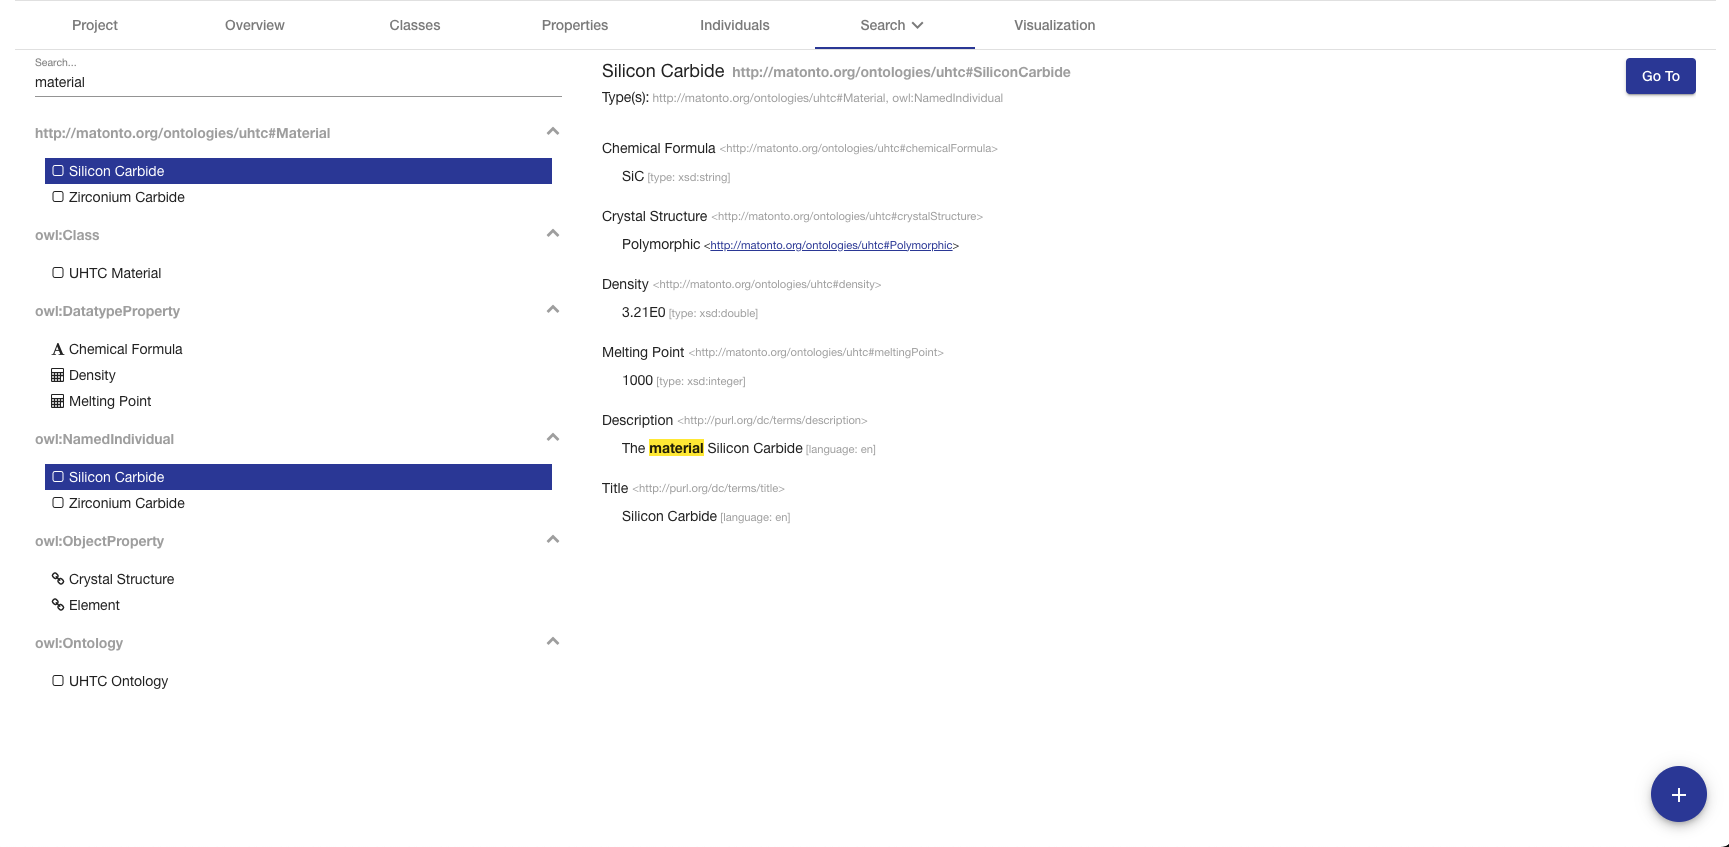Viewport: 1729px width, 847px height.
Task: Click the 'Silicon Carbide' entity heading
Action: (663, 71)
